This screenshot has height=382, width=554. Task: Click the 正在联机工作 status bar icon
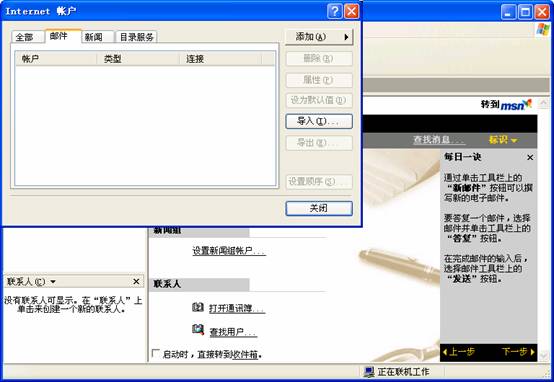(x=369, y=372)
